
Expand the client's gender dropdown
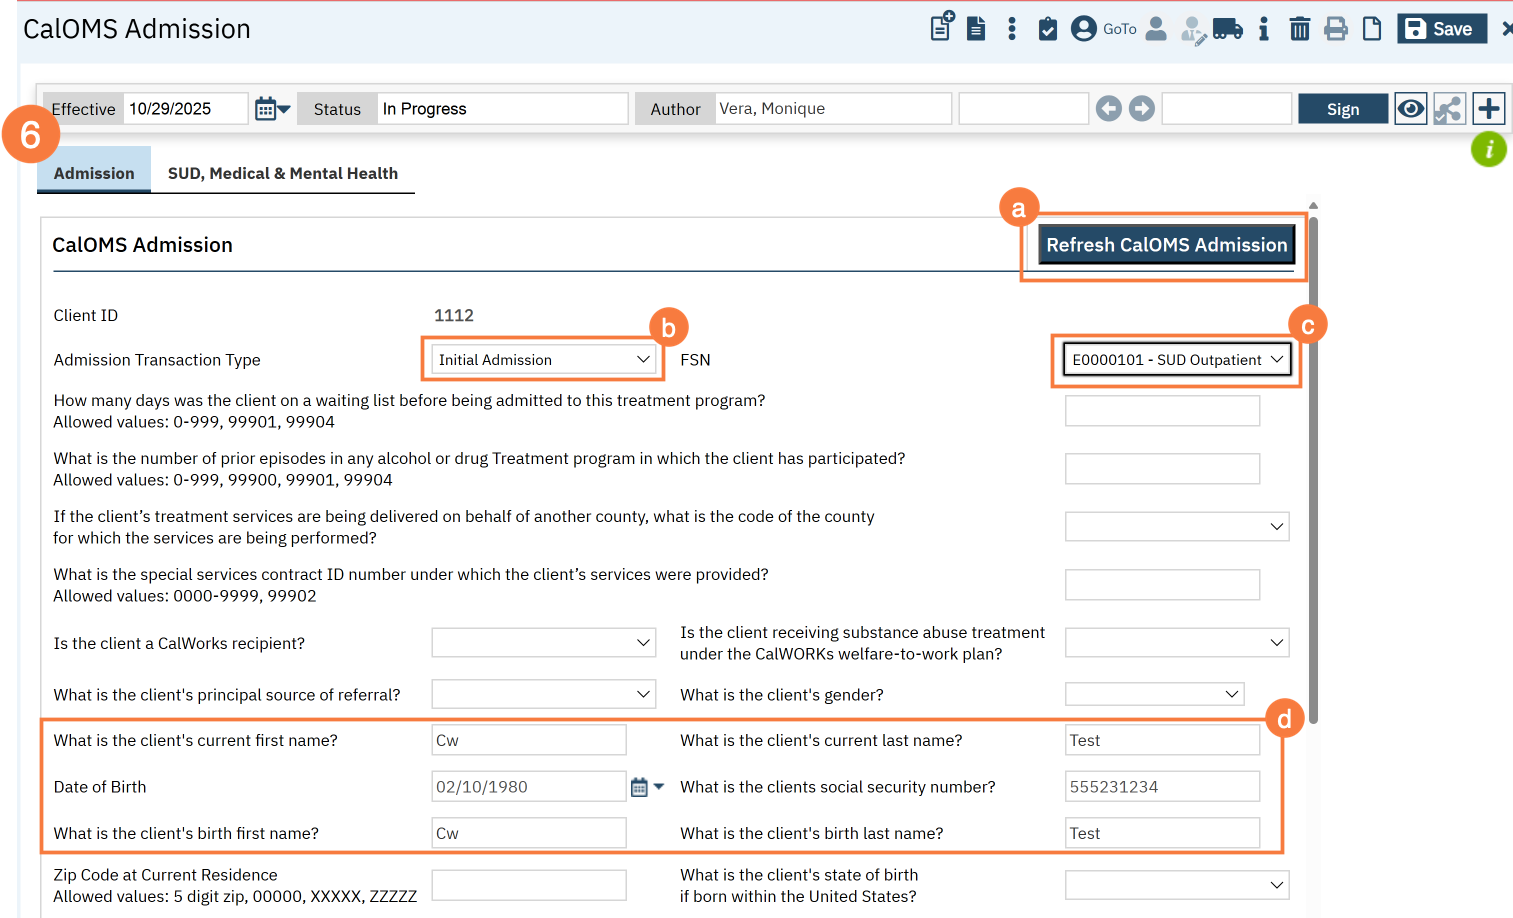[1154, 694]
